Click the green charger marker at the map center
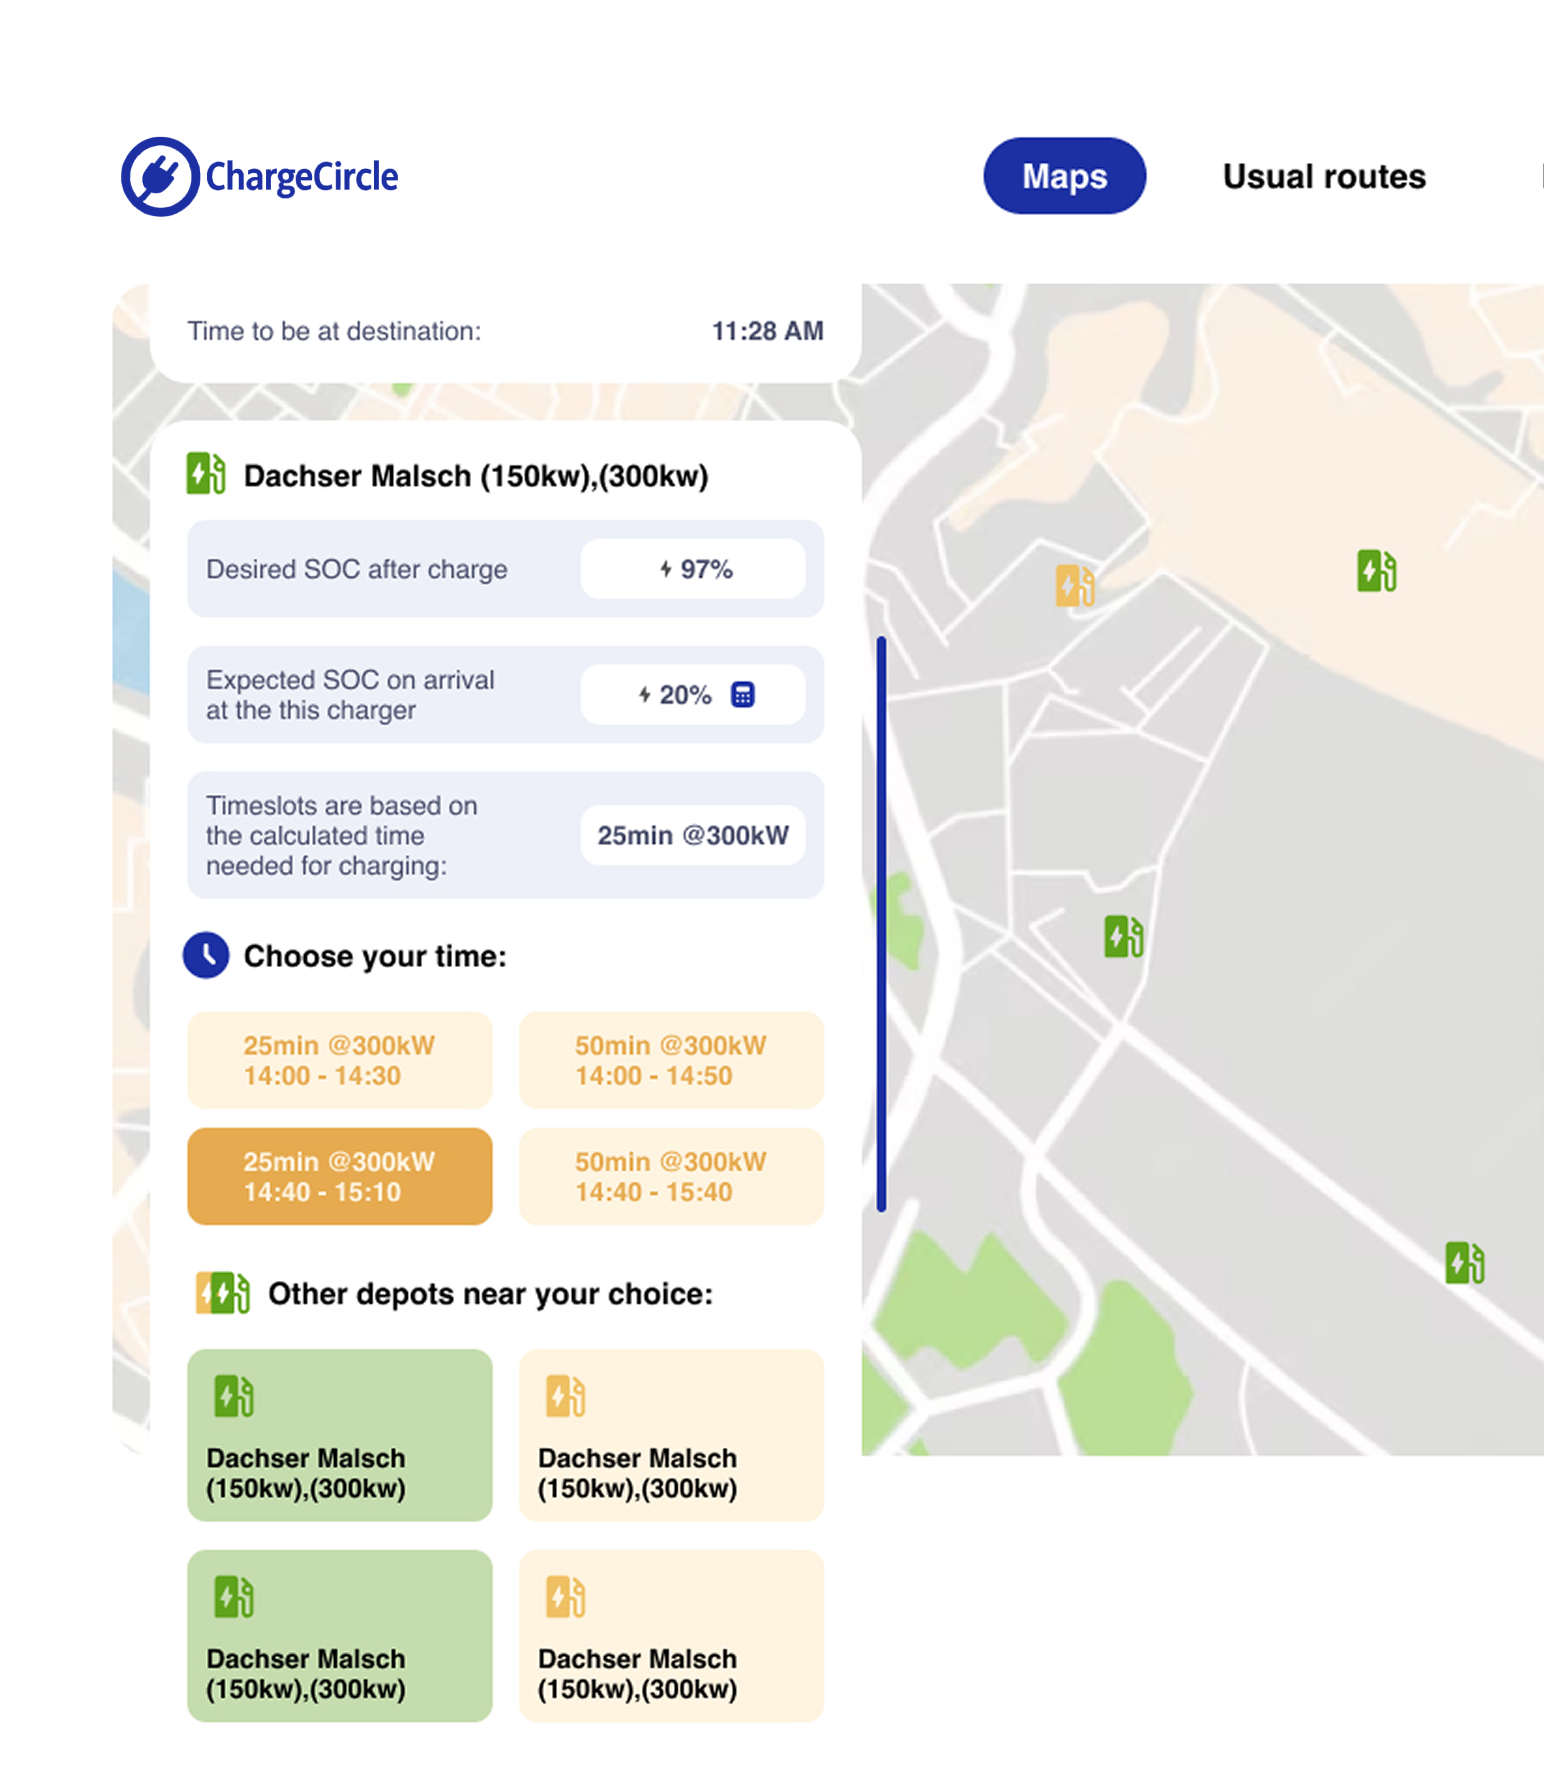1544x1784 pixels. click(1123, 936)
